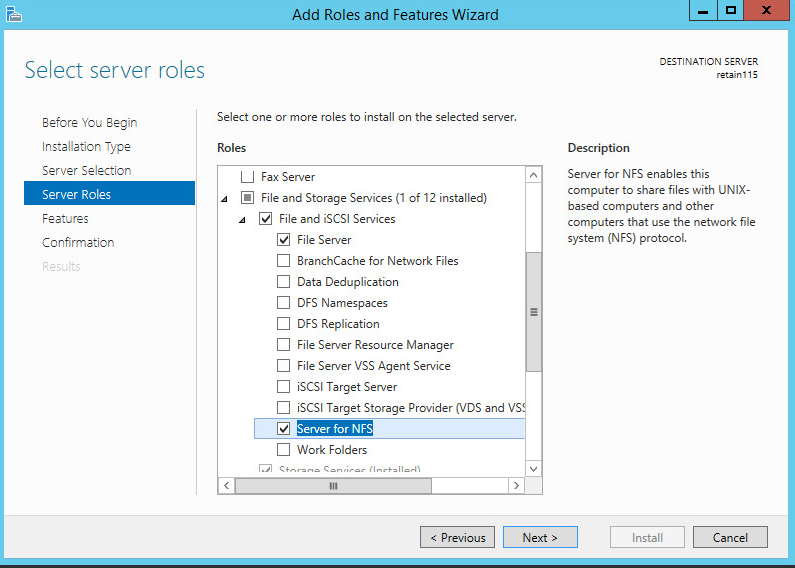Click the wizard icon in the title bar
Viewport: 795px width, 568px height.
[x=13, y=13]
